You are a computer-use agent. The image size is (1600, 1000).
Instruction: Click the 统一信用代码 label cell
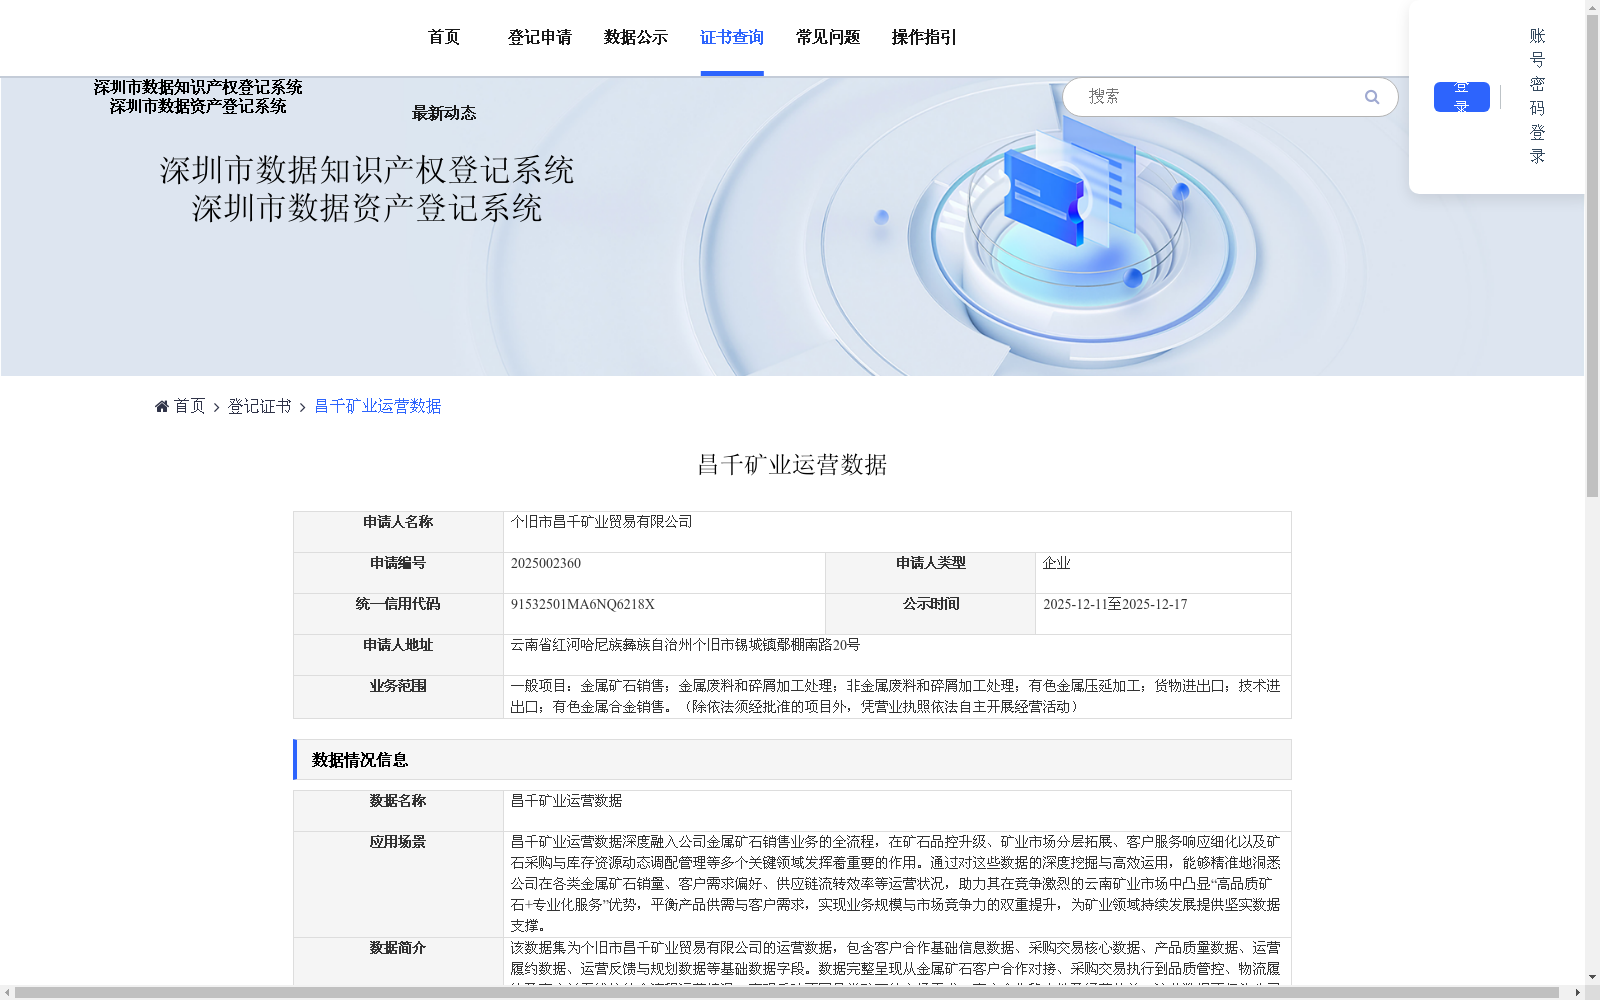tap(398, 614)
